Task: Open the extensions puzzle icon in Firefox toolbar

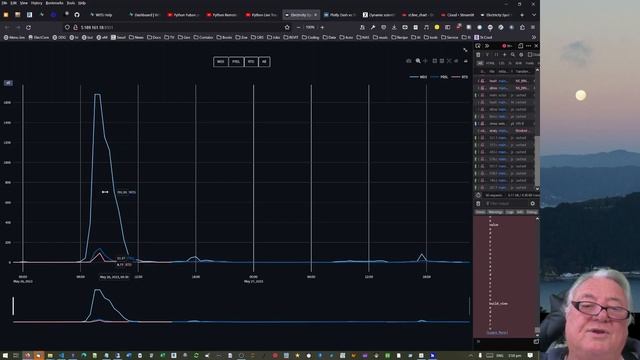Action: coord(522,27)
